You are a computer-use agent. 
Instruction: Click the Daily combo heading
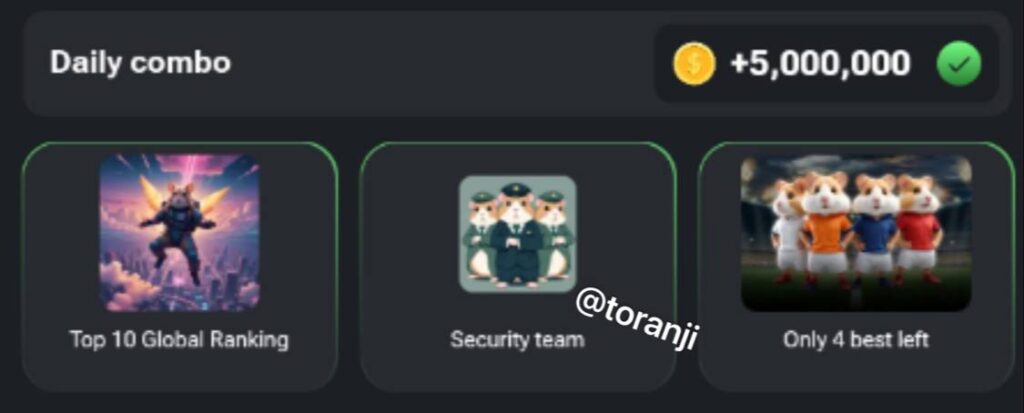(x=140, y=63)
